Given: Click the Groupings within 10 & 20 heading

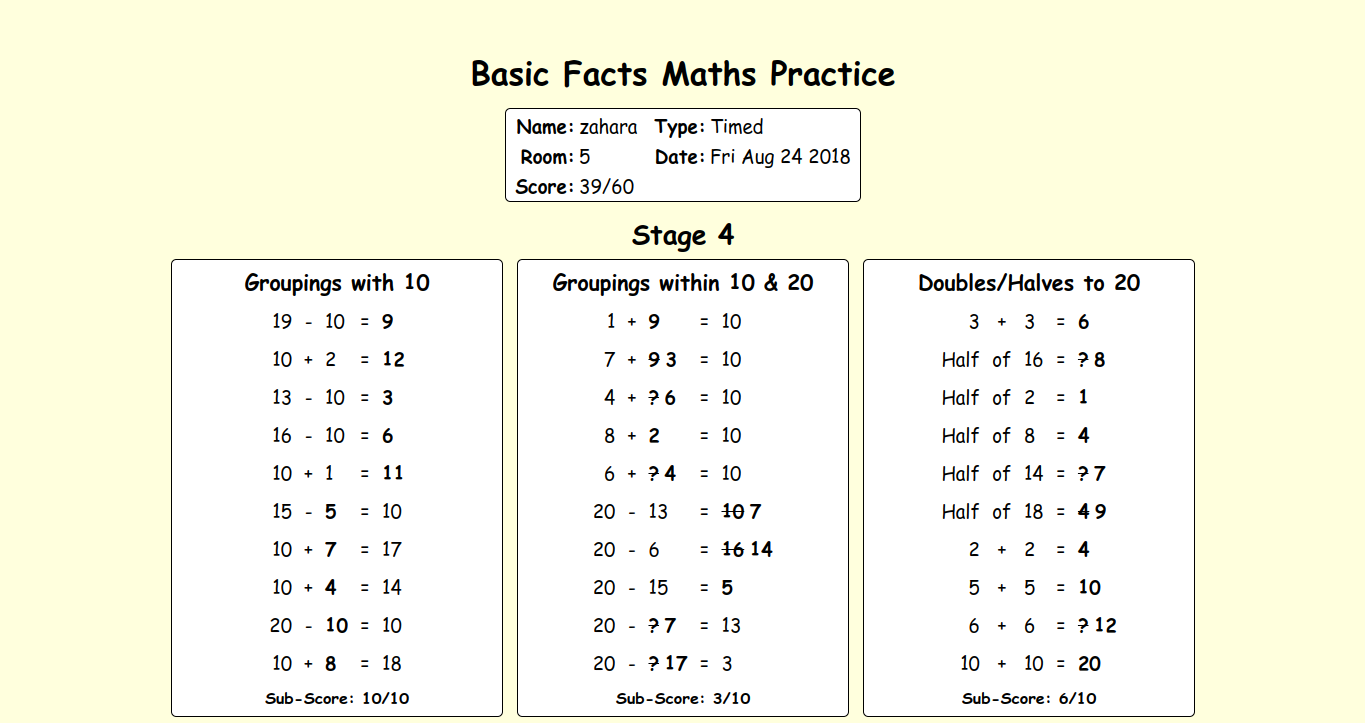Looking at the screenshot, I should (x=683, y=283).
